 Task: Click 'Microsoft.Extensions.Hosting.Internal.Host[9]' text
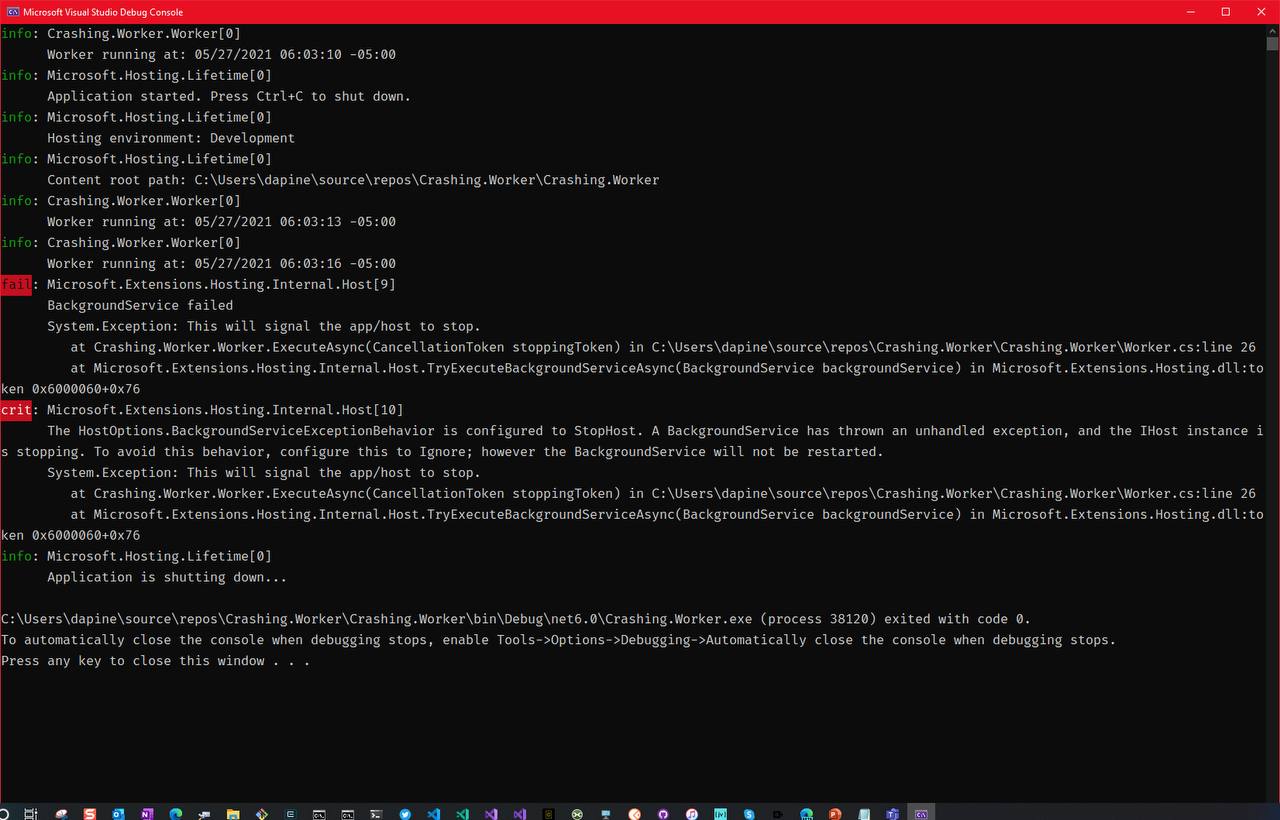pos(221,285)
